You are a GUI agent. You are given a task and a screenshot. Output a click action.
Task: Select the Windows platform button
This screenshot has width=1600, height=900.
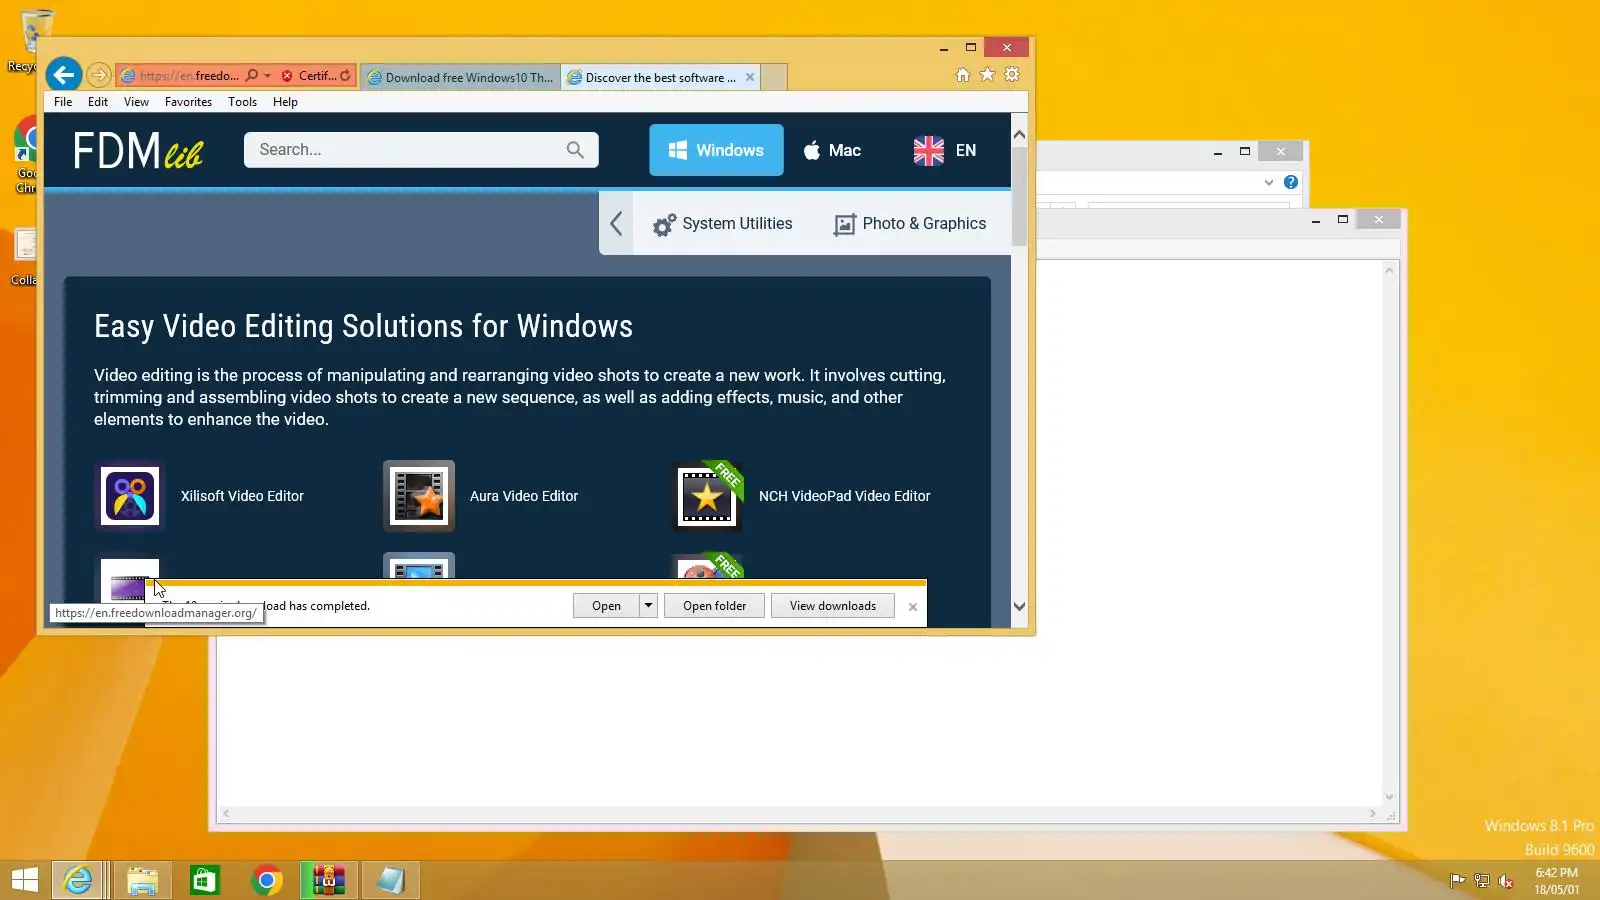(x=716, y=150)
